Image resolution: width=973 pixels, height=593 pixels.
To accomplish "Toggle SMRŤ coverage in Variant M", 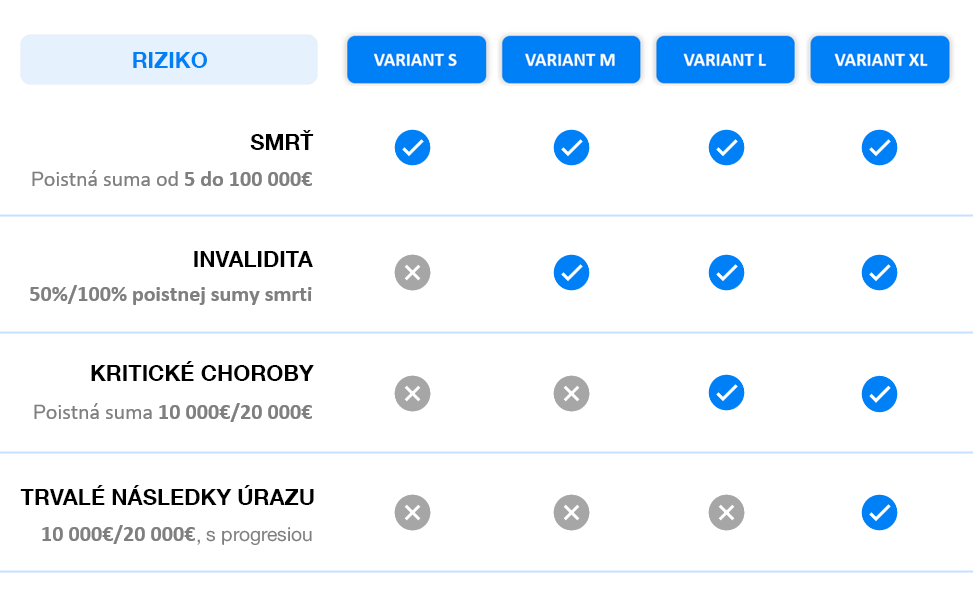I will click(x=571, y=147).
